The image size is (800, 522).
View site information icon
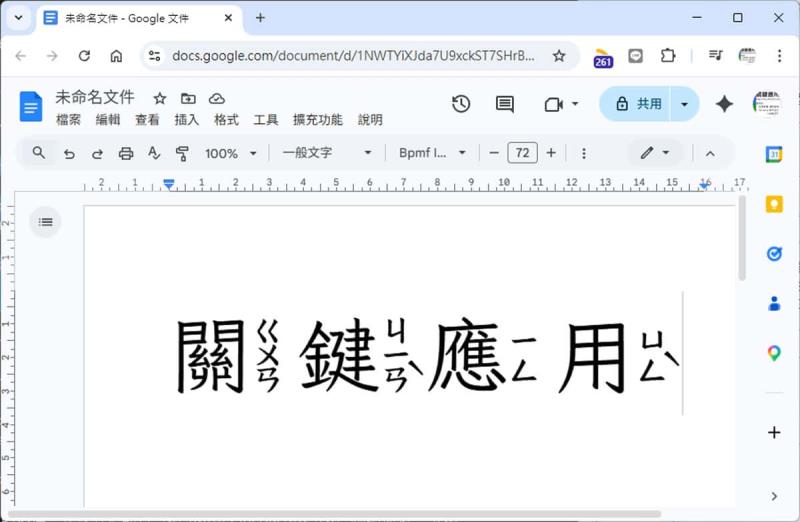pyautogui.click(x=154, y=56)
